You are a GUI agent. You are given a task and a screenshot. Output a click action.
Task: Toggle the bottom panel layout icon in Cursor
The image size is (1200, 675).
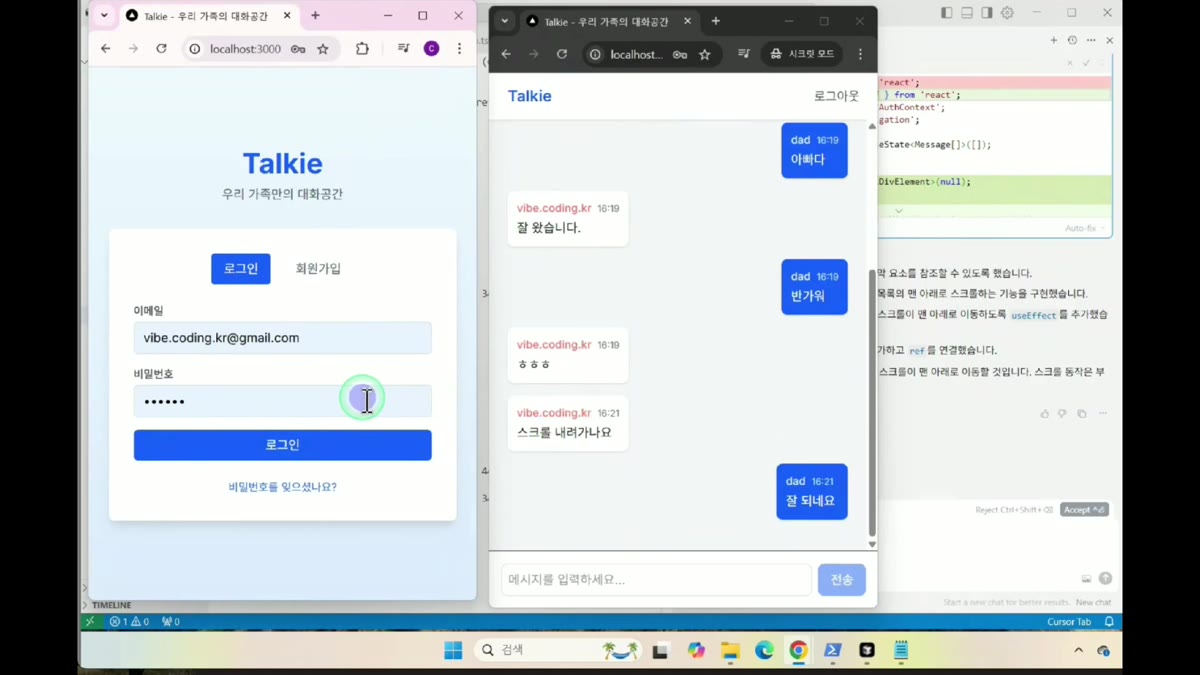click(x=967, y=13)
